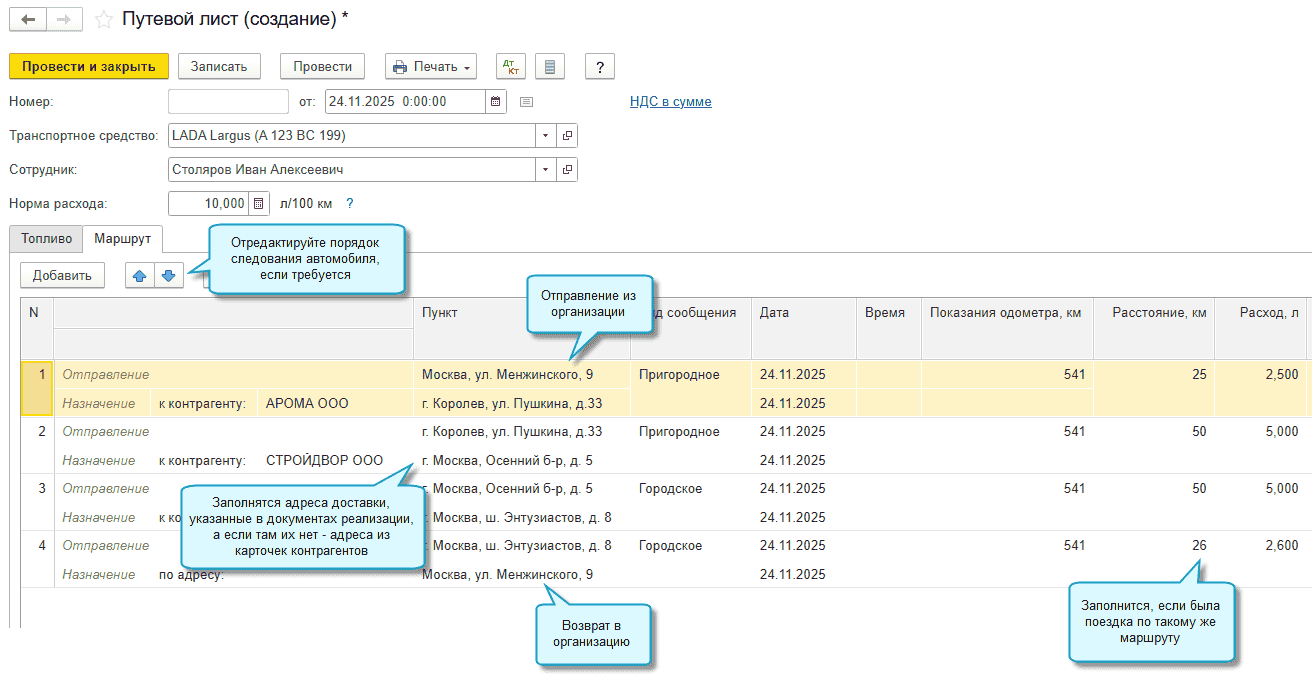Select the Маршрут tab

coord(122,239)
